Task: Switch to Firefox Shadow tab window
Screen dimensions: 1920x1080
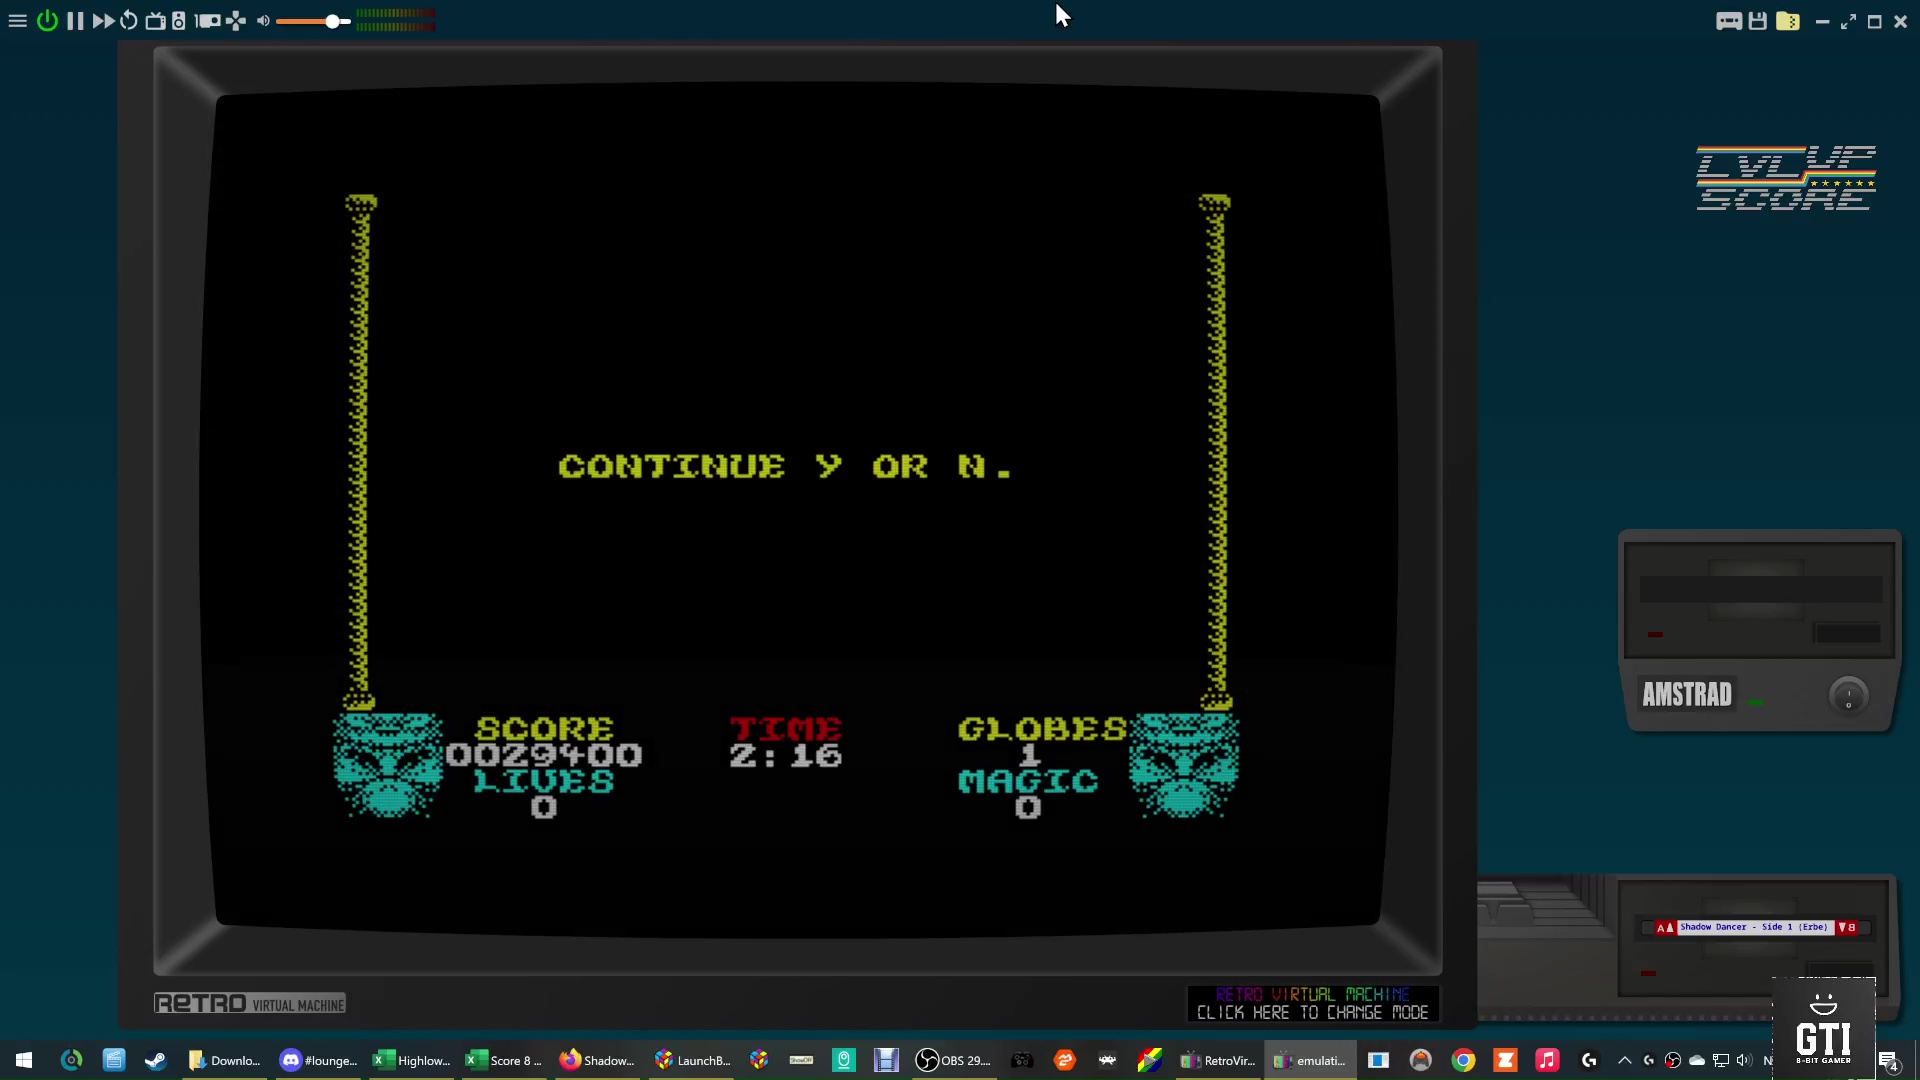Action: point(597,1060)
